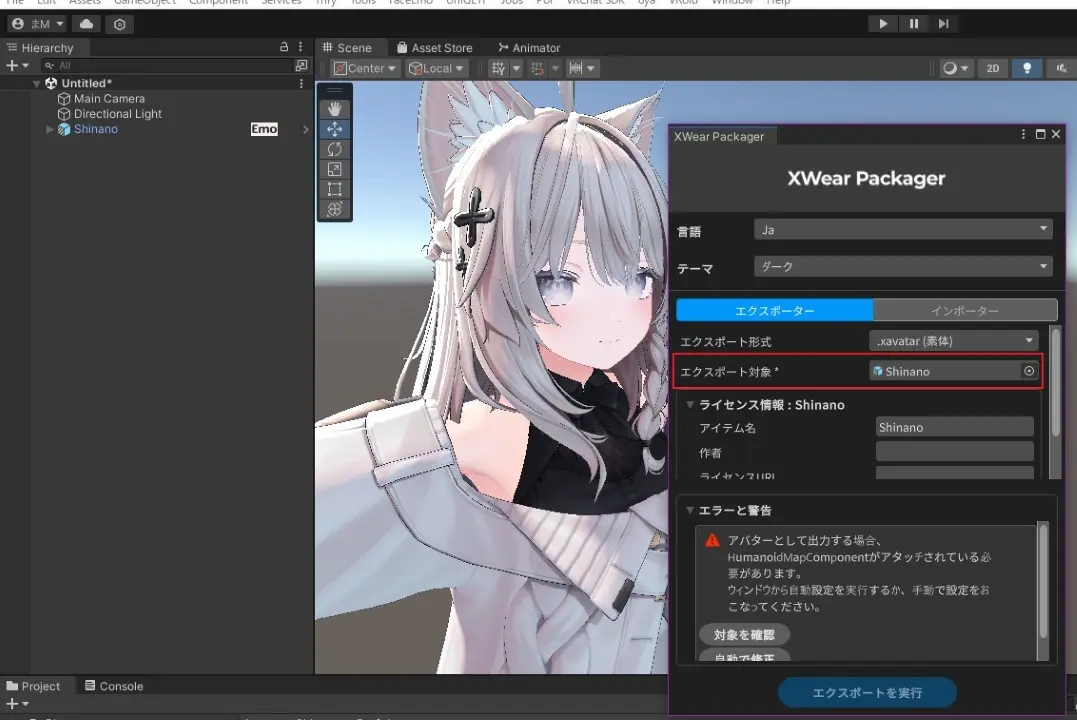The image size is (1077, 720).
Task: Select the Move tool in Scene toolbar
Action: [335, 129]
